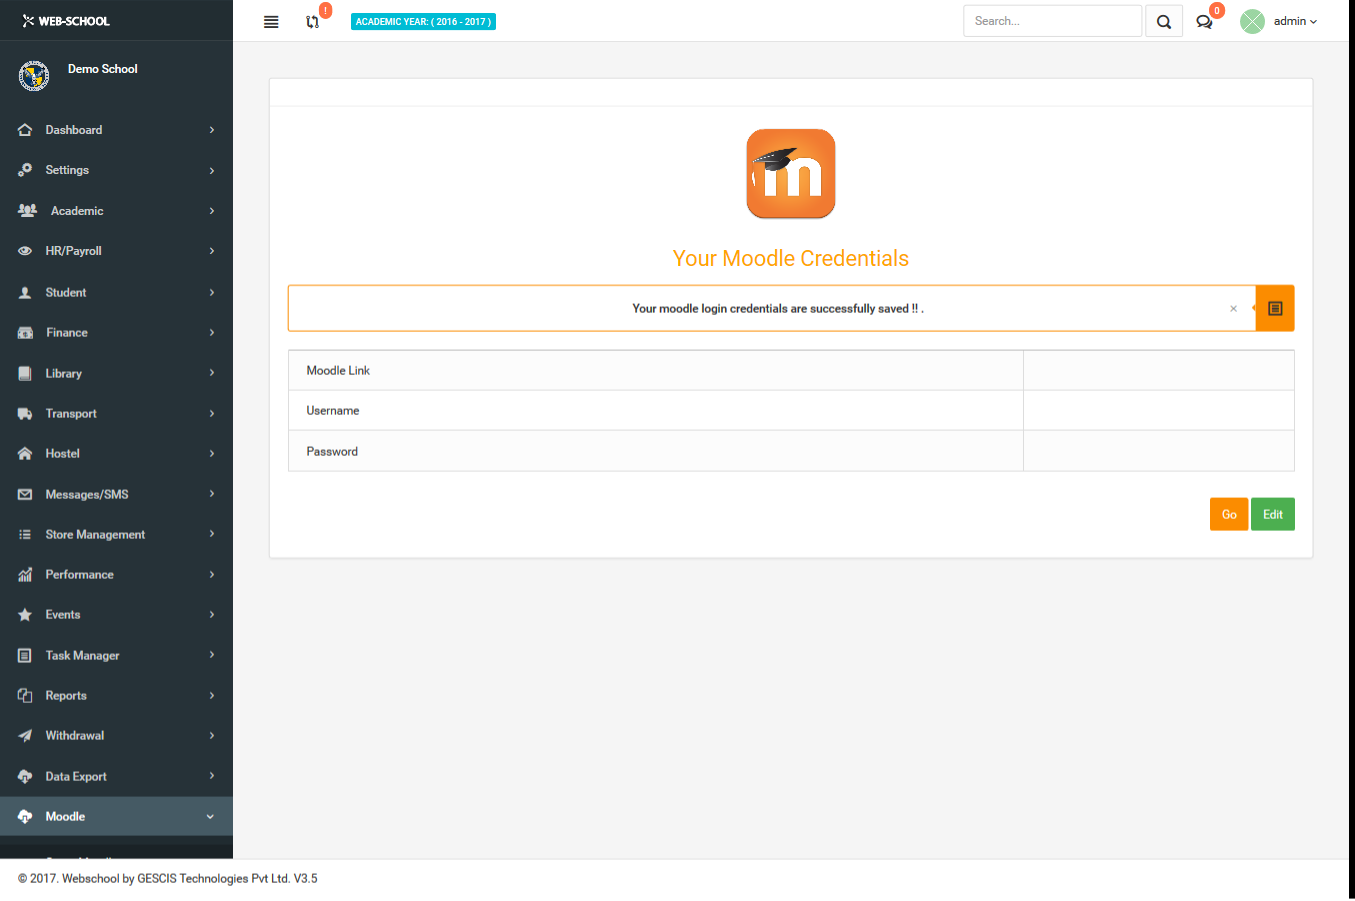Dismiss the credentials saved alert

pyautogui.click(x=1233, y=309)
